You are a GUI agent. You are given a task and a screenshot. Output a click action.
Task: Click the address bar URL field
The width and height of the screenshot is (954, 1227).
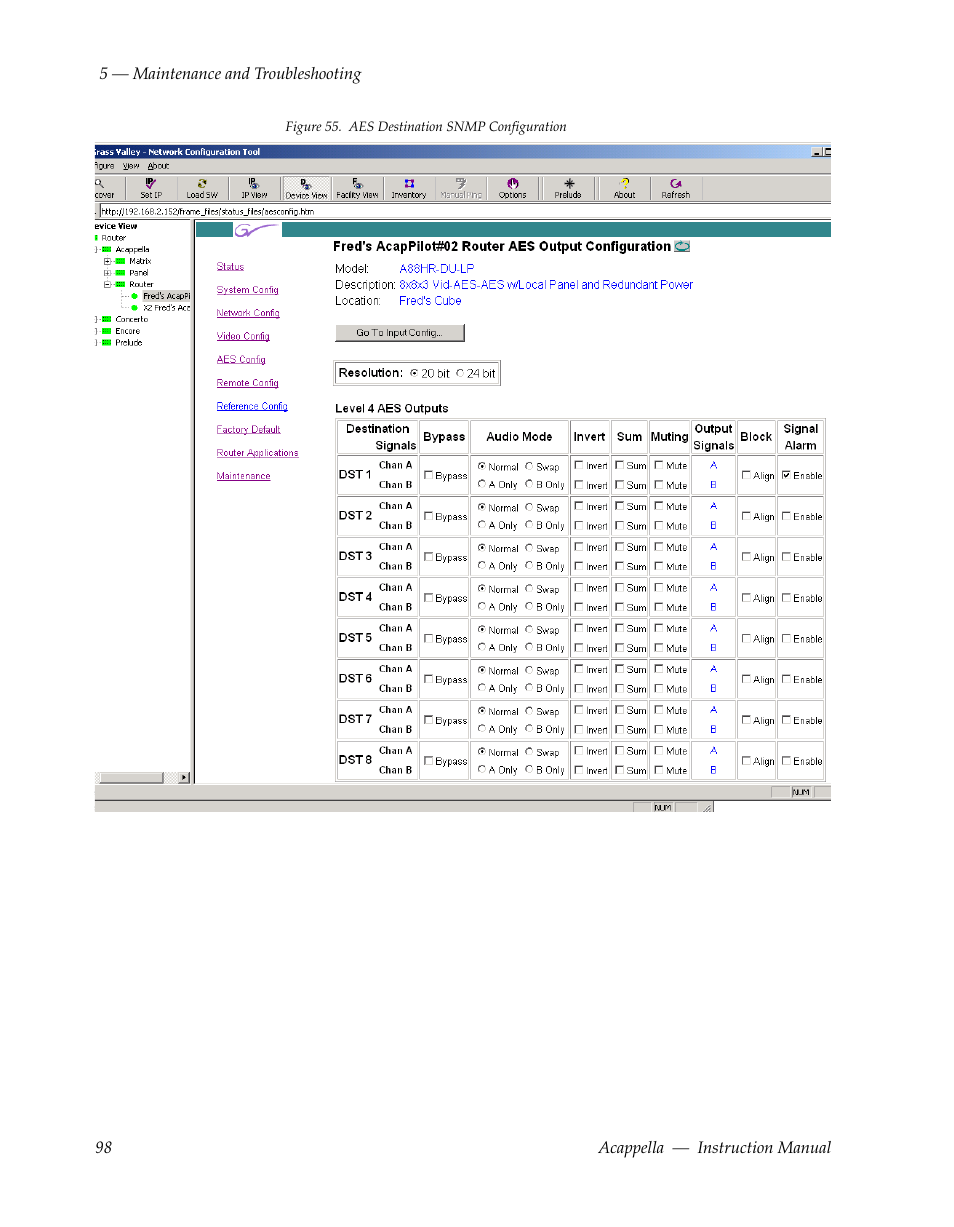pyautogui.click(x=300, y=211)
